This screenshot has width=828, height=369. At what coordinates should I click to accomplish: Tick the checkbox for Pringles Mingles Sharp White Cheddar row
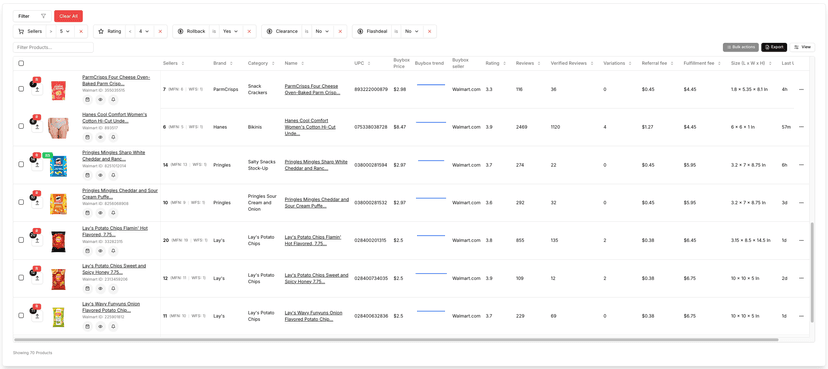[21, 164]
